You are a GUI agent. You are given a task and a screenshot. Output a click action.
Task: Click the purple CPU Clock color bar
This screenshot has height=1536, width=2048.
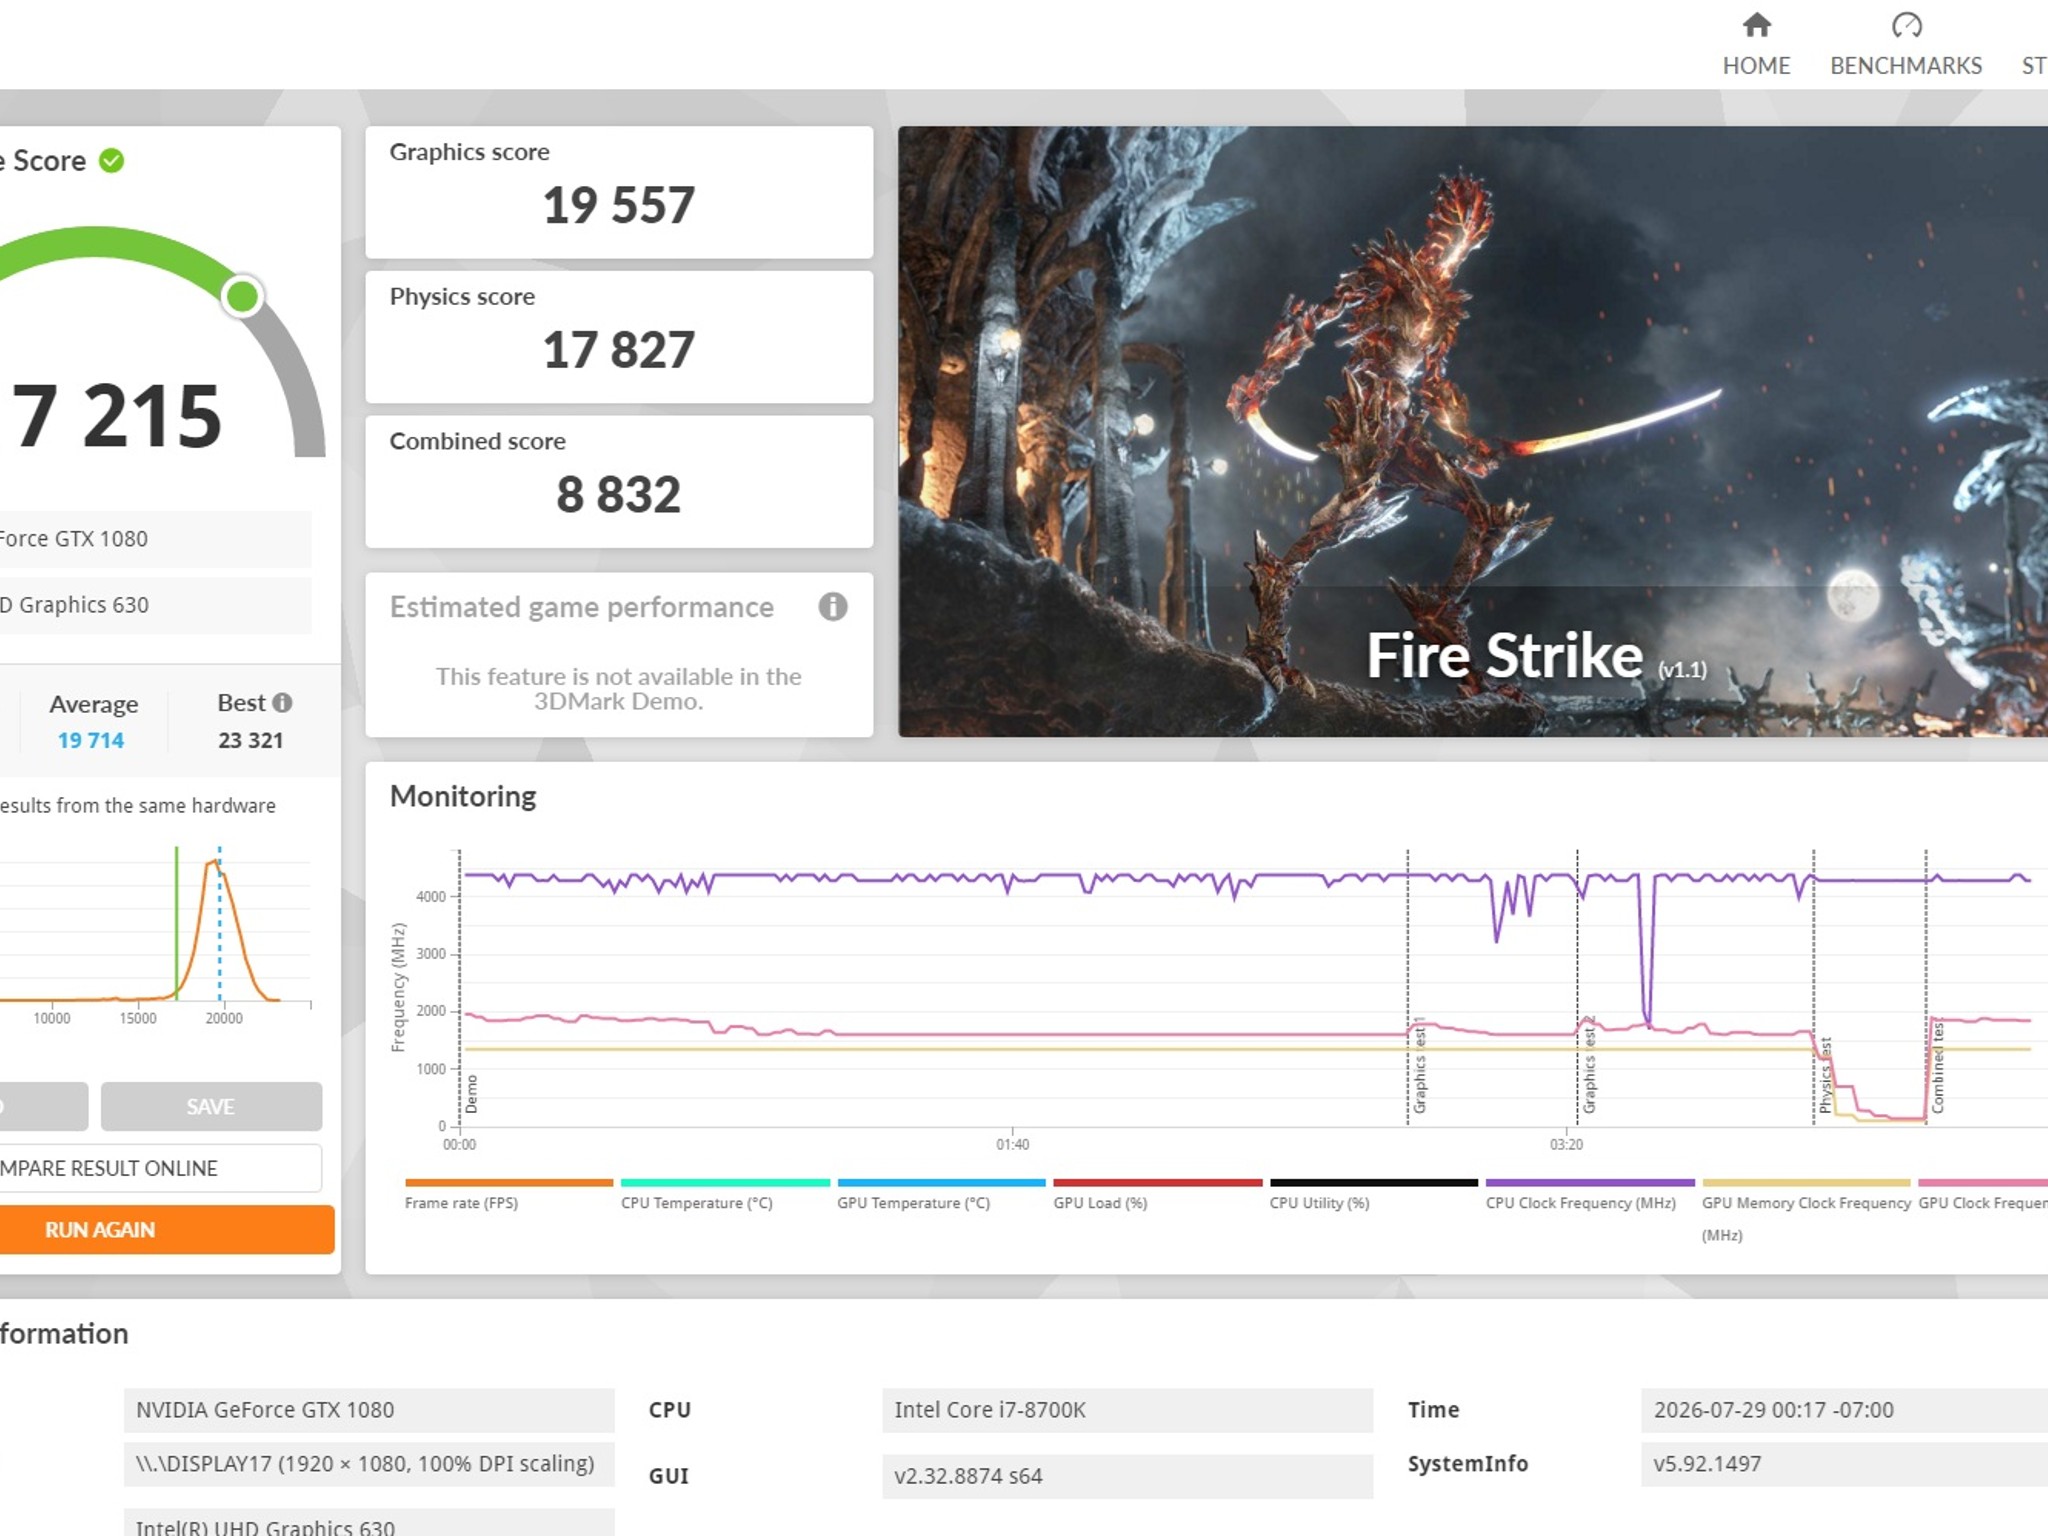pos(1590,1182)
